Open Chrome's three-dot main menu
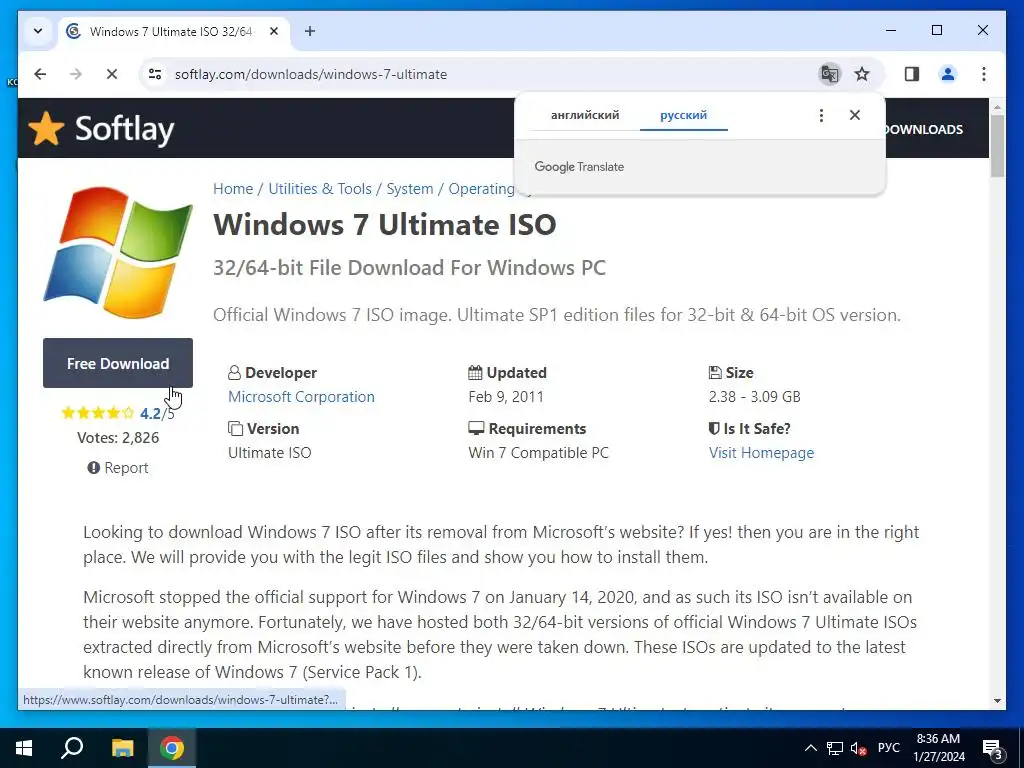The height and width of the screenshot is (768, 1024). (984, 74)
